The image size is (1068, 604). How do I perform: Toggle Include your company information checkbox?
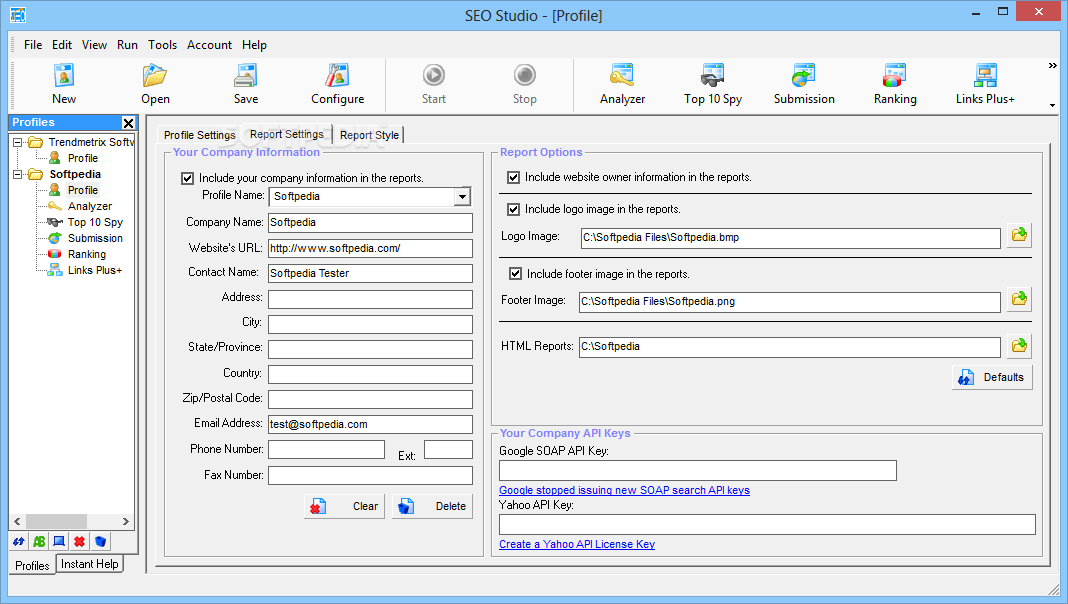187,178
